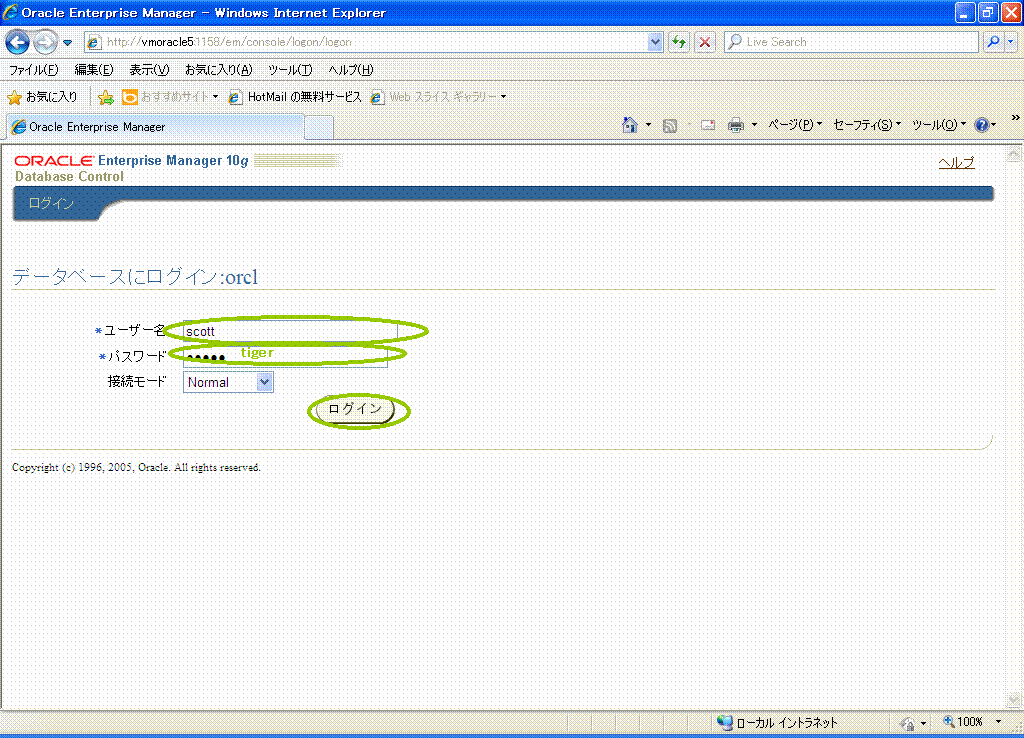Click the browser Forward arrow button
This screenshot has width=1024, height=738.
[45, 42]
